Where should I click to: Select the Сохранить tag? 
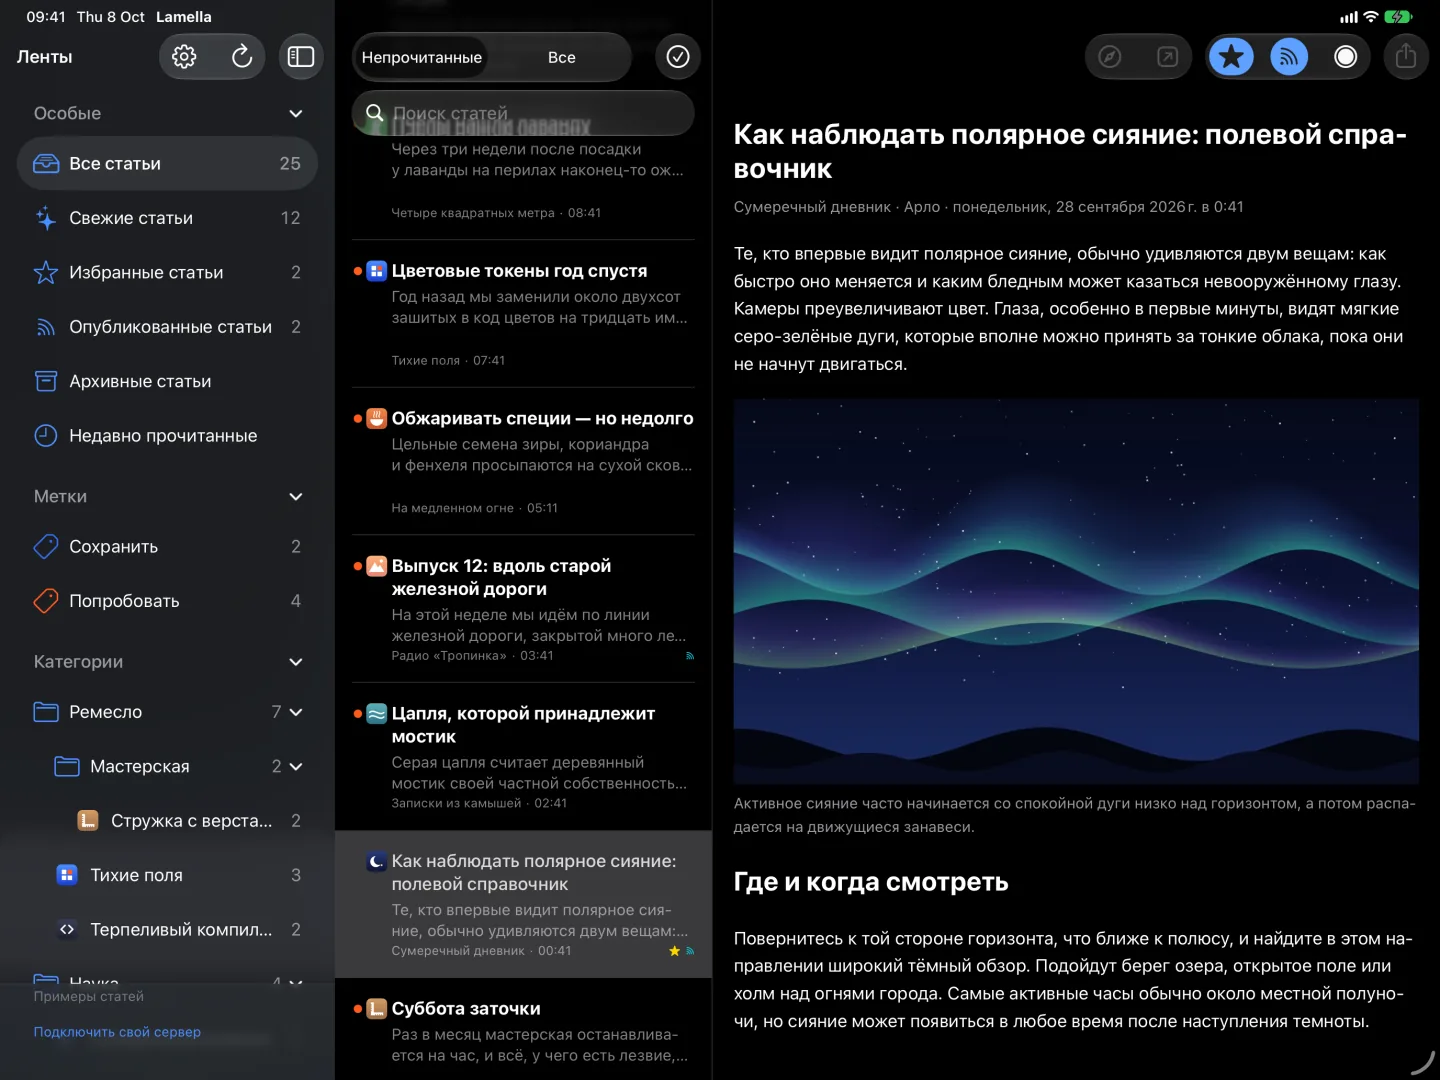[x=167, y=547]
